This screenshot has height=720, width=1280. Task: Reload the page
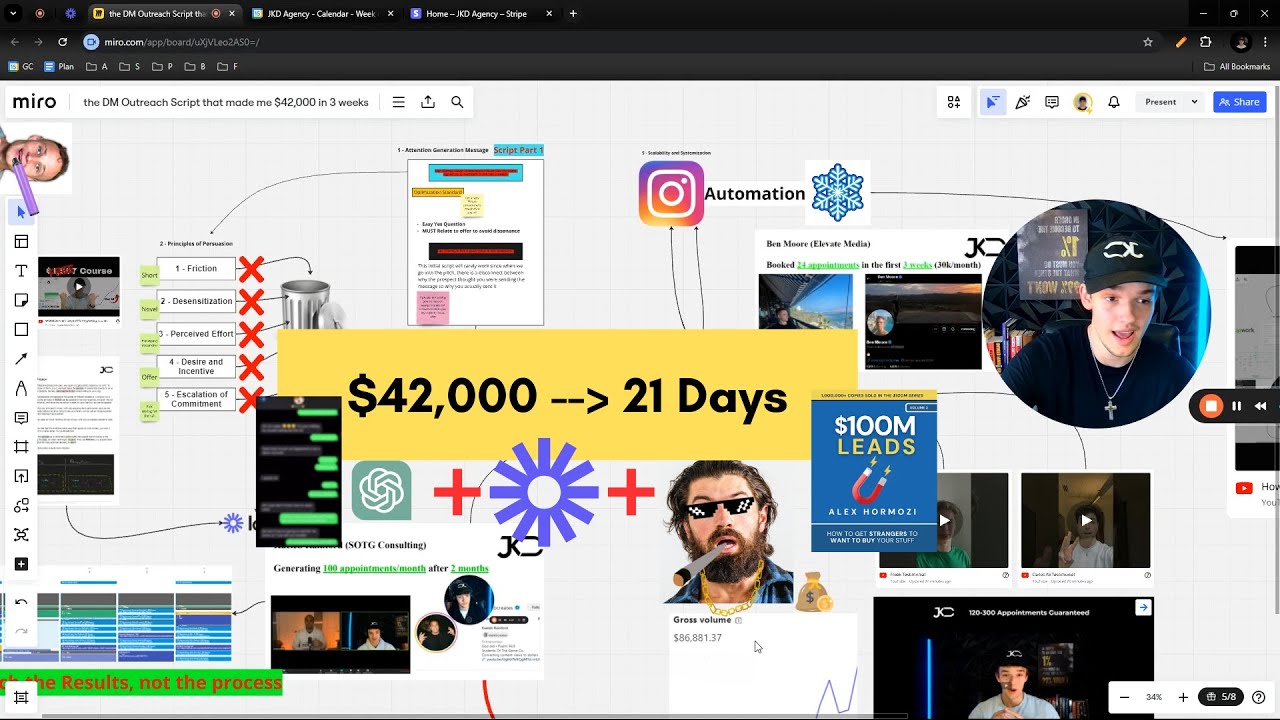point(62,42)
